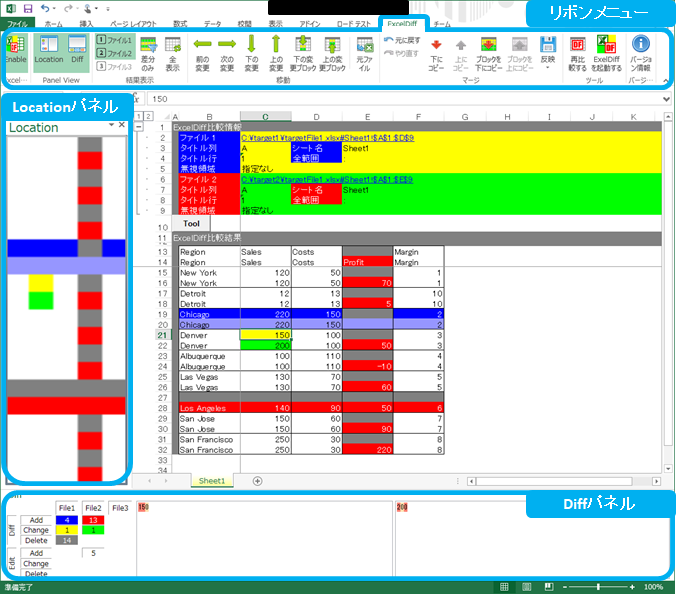Click 元に戻す undo in ExcelDiff ribbon
The image size is (676, 594).
402,40
